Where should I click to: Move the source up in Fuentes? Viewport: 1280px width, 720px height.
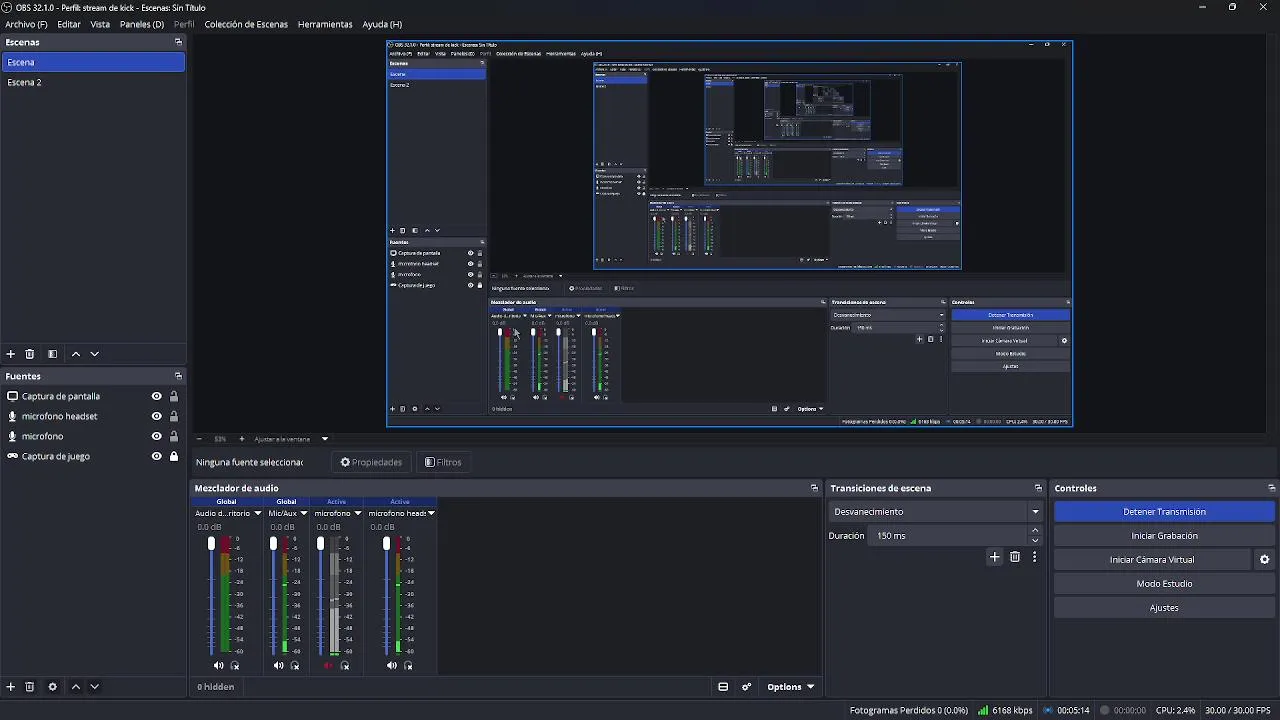[76, 687]
